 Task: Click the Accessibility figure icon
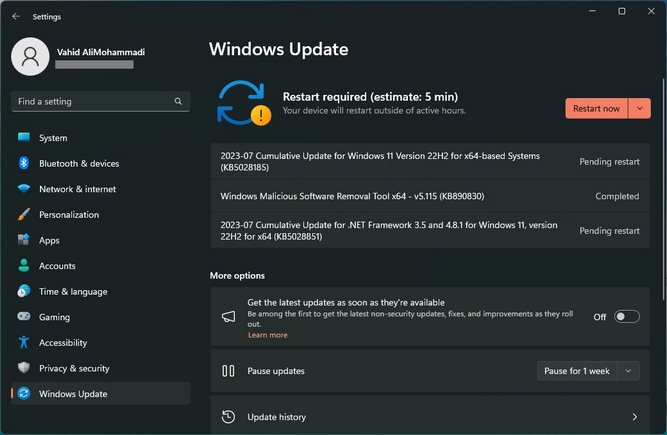coord(24,342)
